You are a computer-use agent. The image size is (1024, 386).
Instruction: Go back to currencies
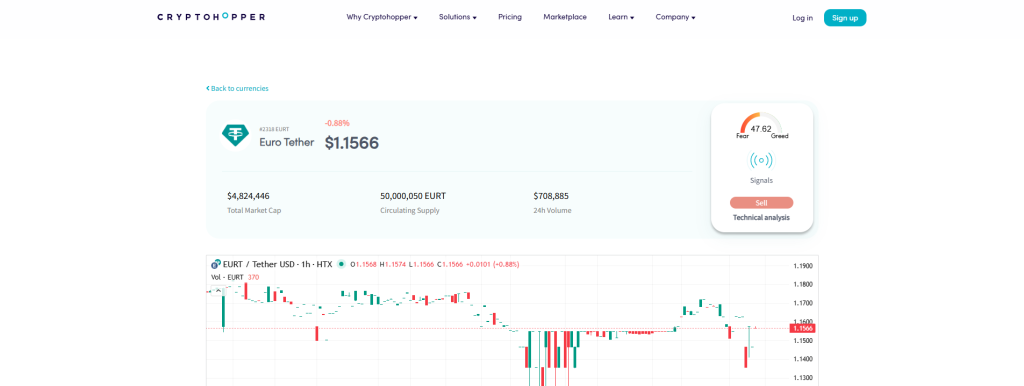coord(237,88)
